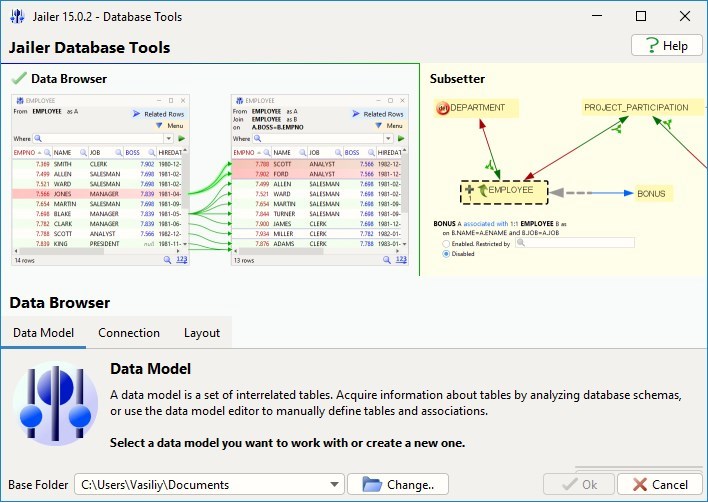Click the DEPARTMENT node's red del icon

click(443, 108)
